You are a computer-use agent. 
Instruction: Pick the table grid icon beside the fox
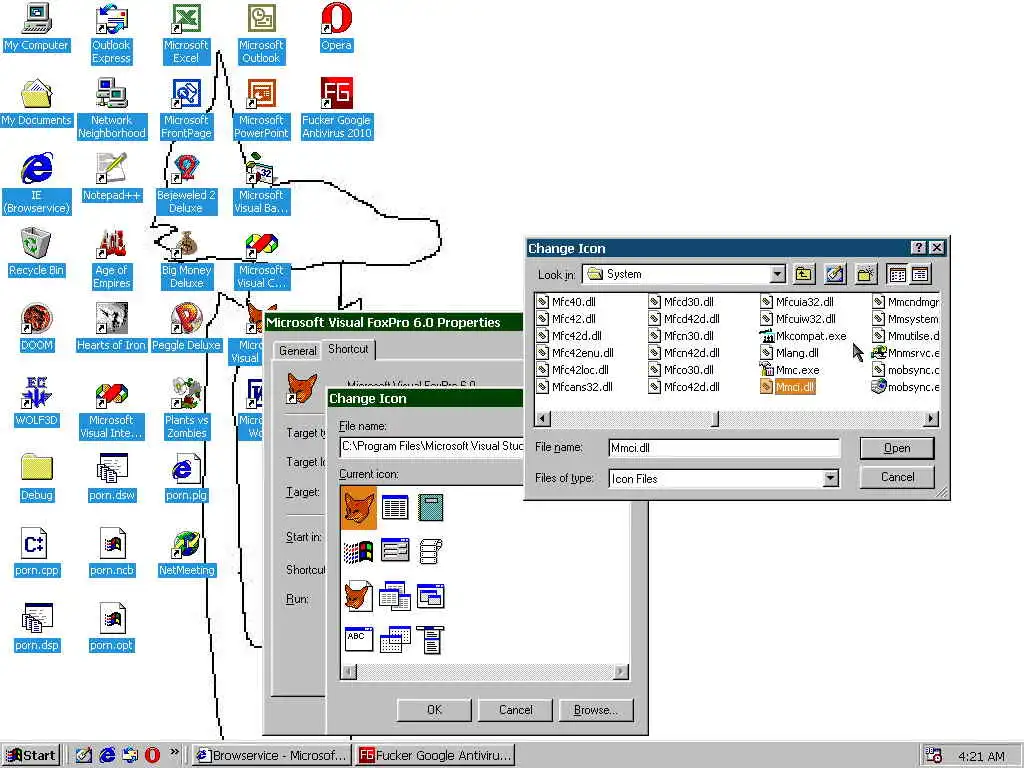[395, 507]
